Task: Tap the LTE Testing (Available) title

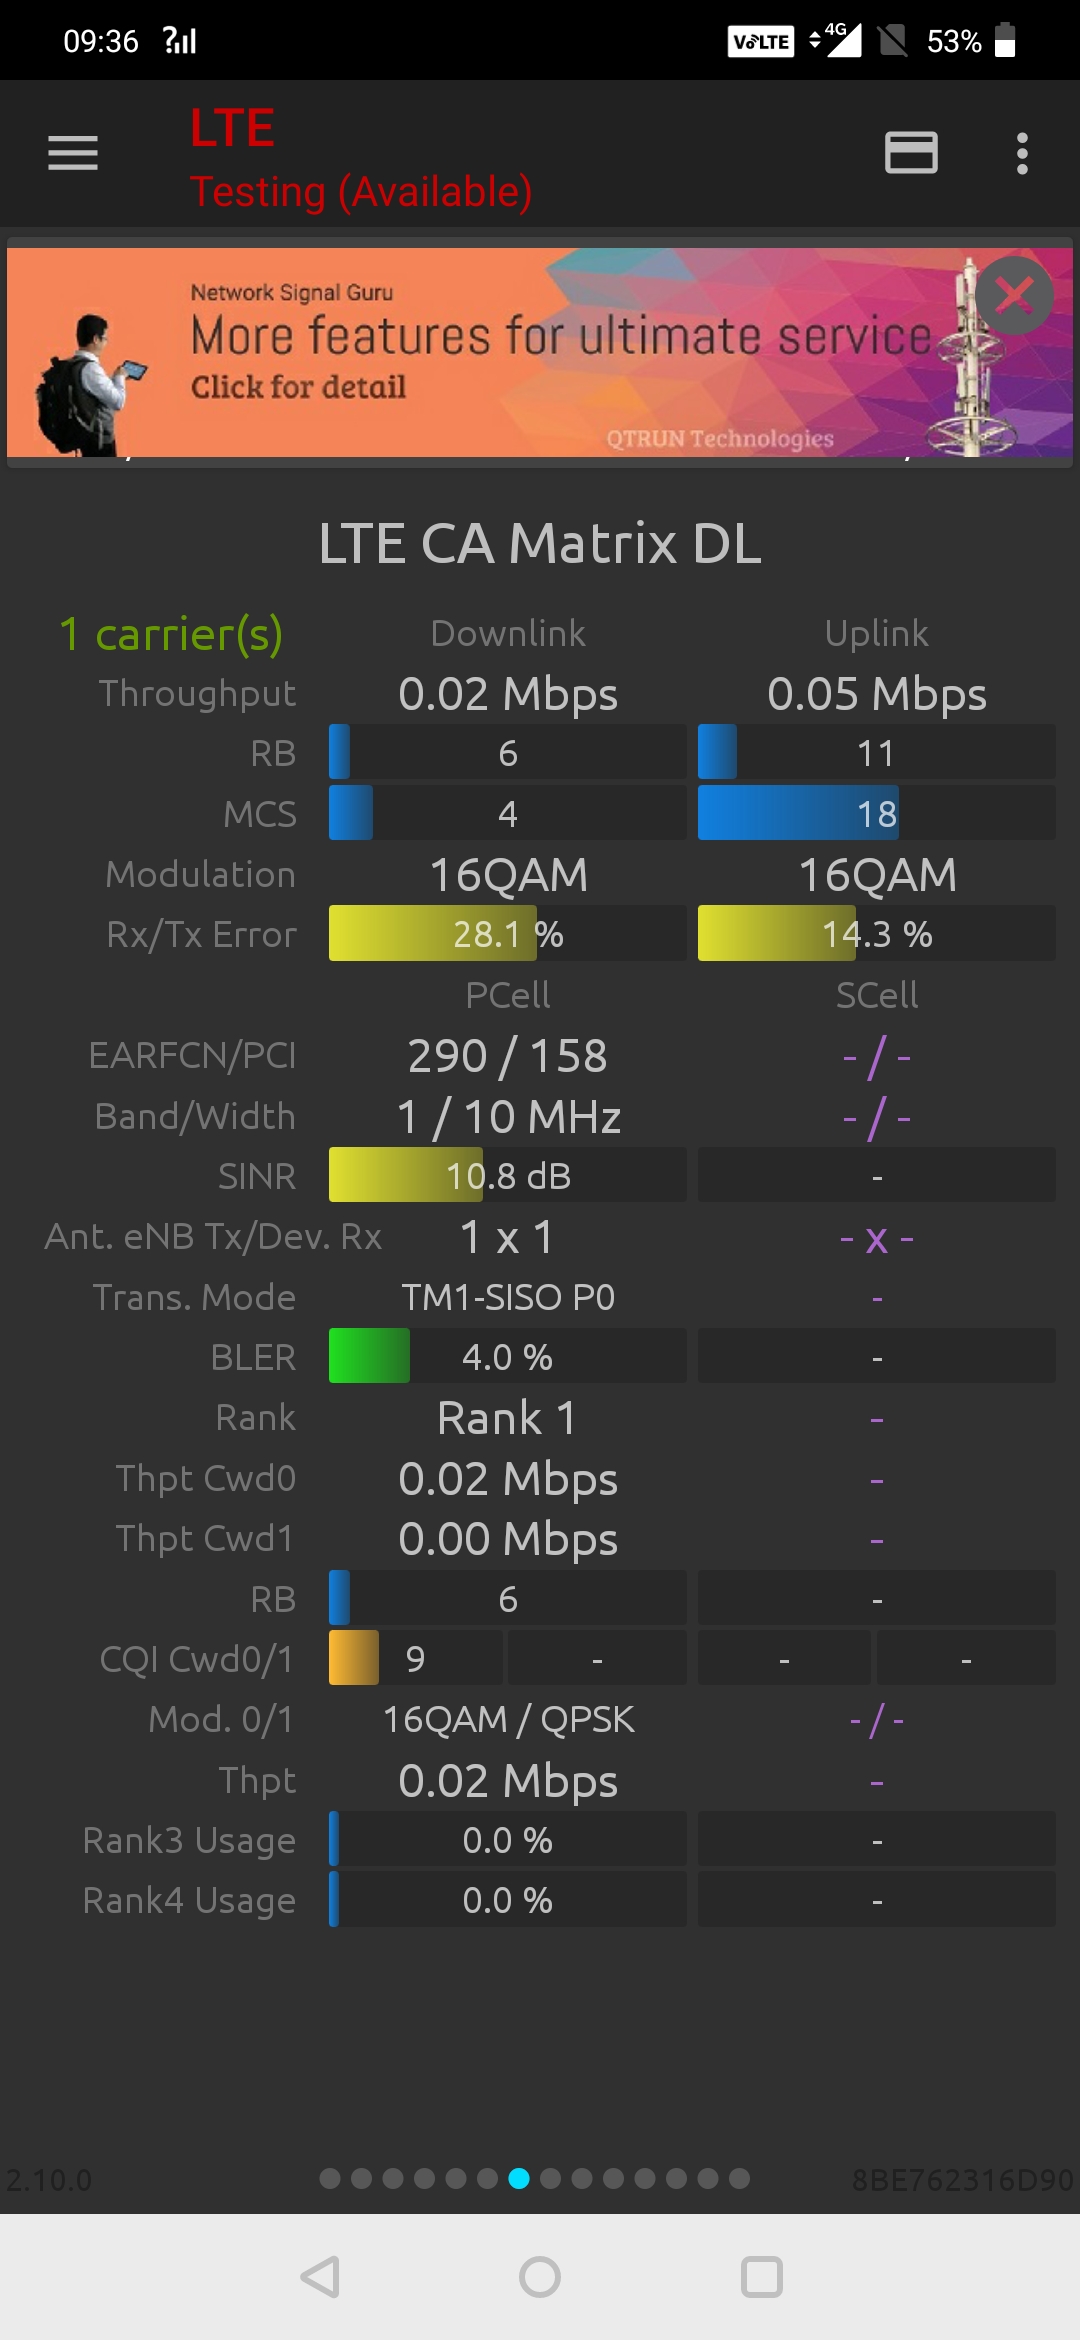Action: [x=360, y=158]
